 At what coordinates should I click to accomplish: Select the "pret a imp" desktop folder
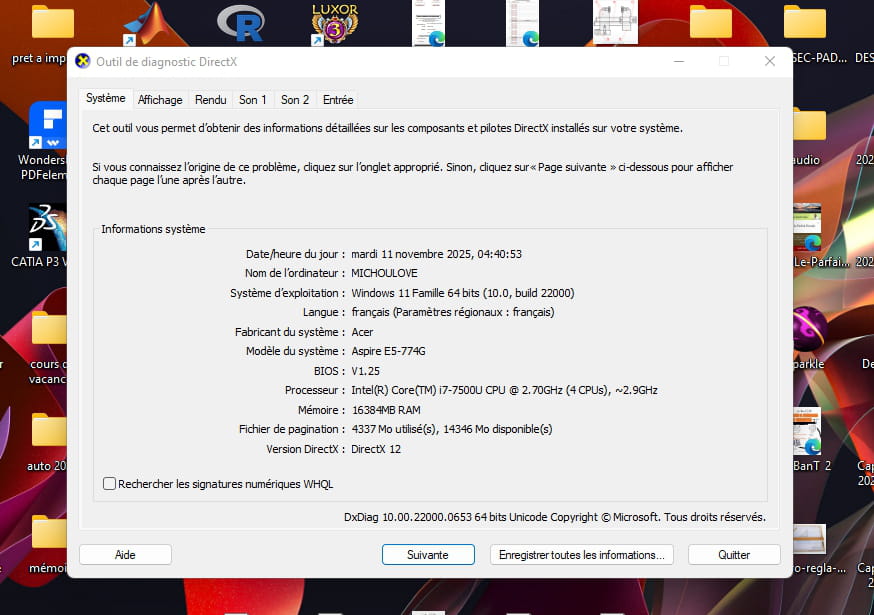(50, 24)
